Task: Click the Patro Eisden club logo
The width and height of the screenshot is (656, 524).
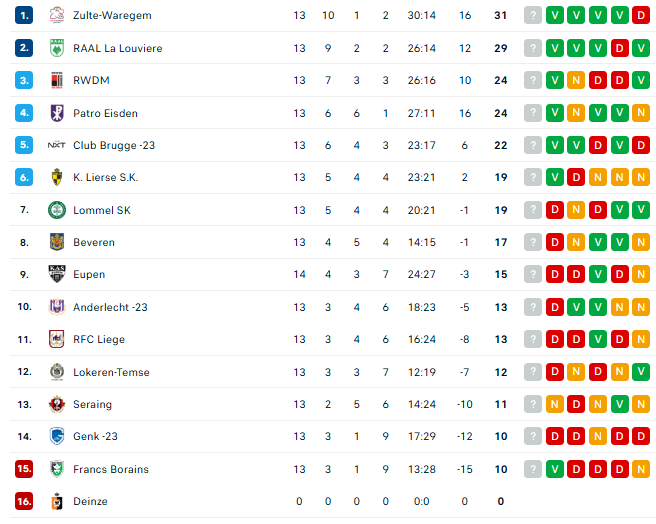Action: click(57, 113)
